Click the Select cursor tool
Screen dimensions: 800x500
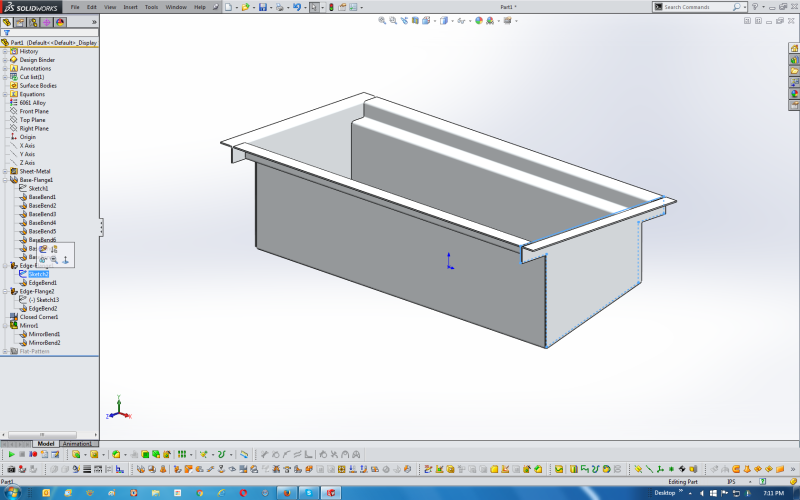point(314,7)
